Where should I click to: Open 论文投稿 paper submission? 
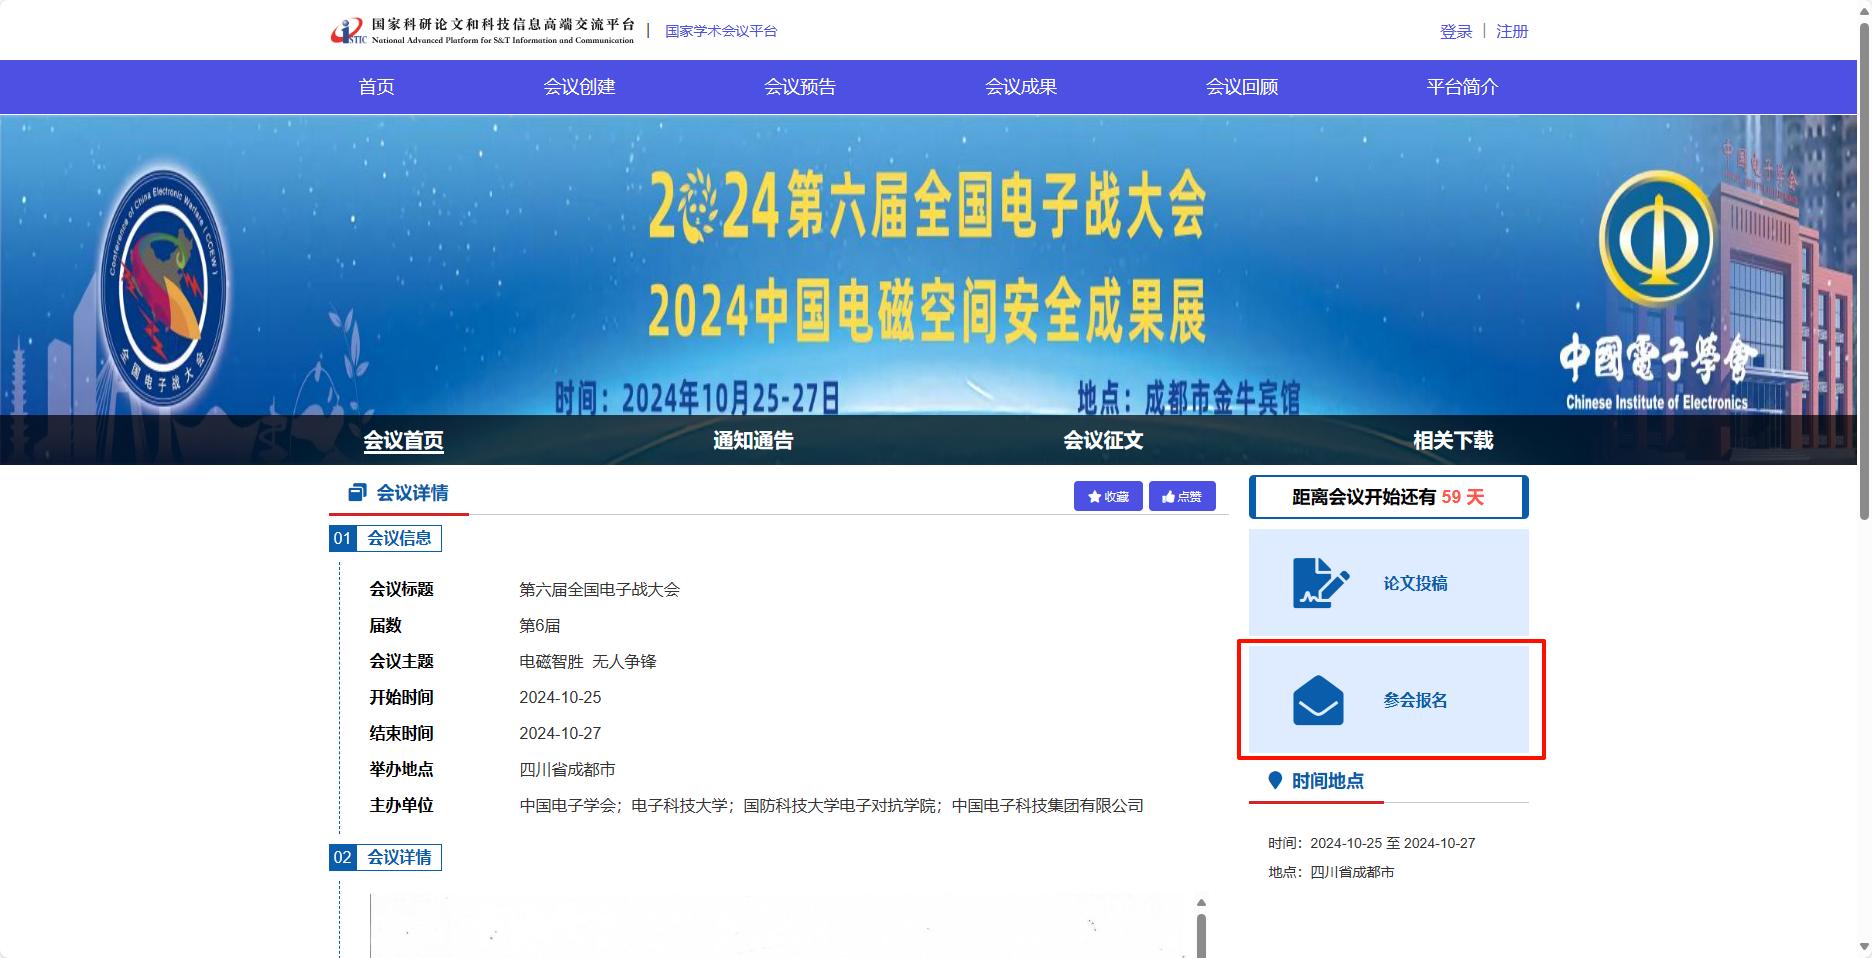1389,583
